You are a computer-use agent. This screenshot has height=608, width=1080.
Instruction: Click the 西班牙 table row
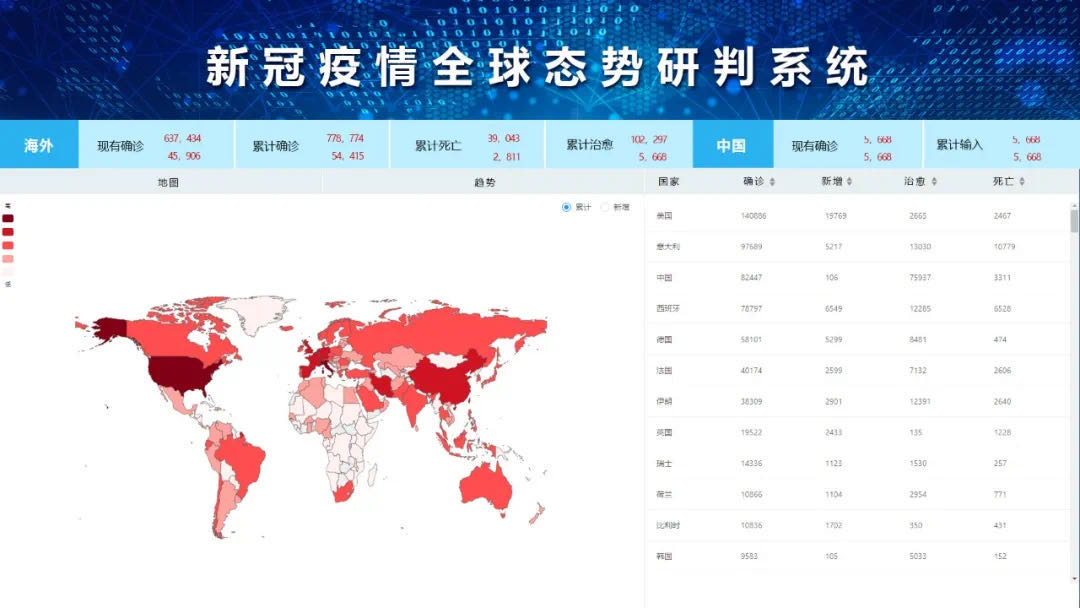click(850, 309)
